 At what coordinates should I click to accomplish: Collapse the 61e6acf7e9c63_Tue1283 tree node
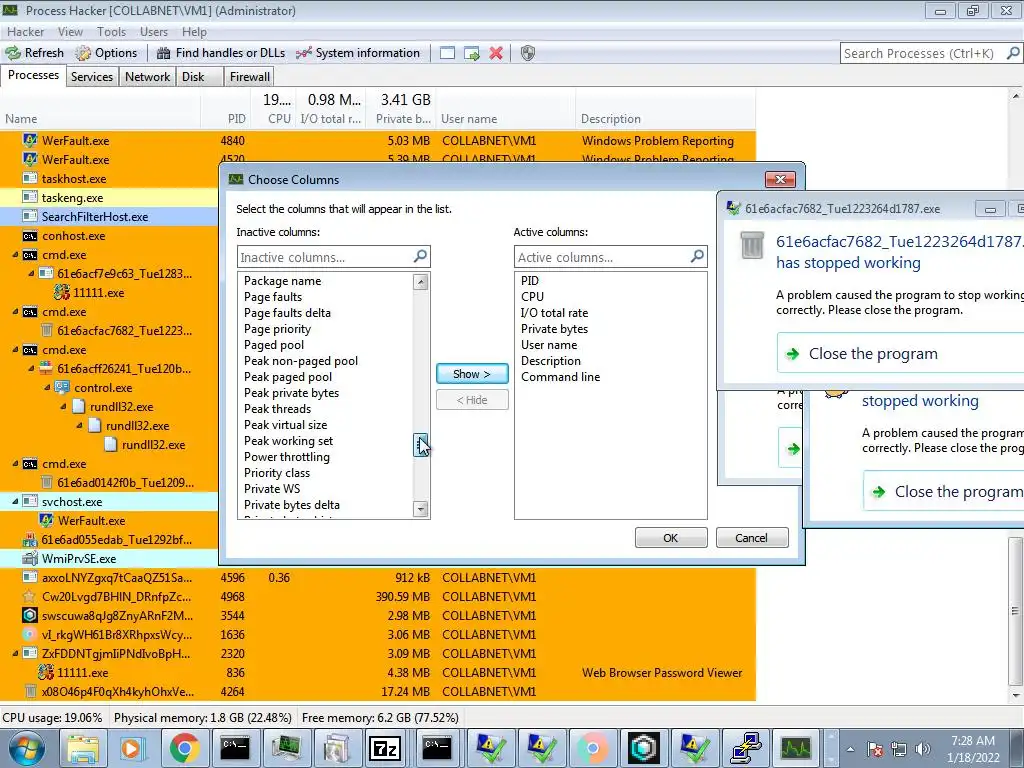coord(31,274)
